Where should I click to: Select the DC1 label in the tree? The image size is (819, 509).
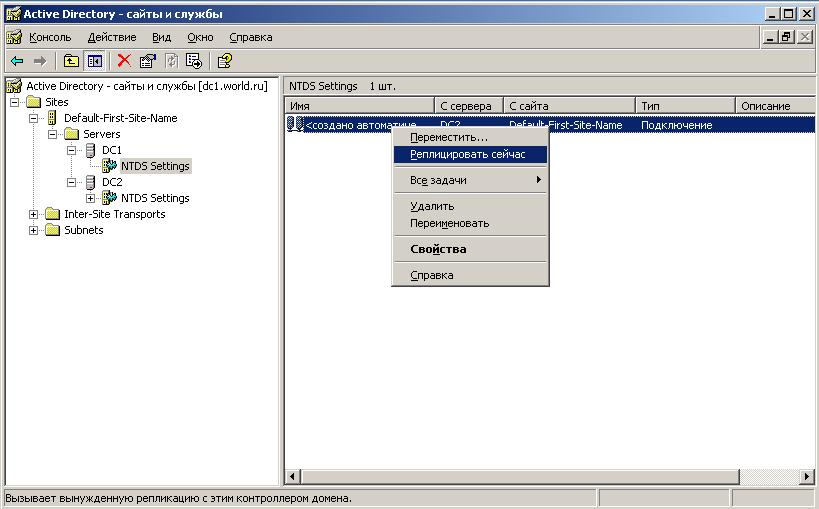112,150
